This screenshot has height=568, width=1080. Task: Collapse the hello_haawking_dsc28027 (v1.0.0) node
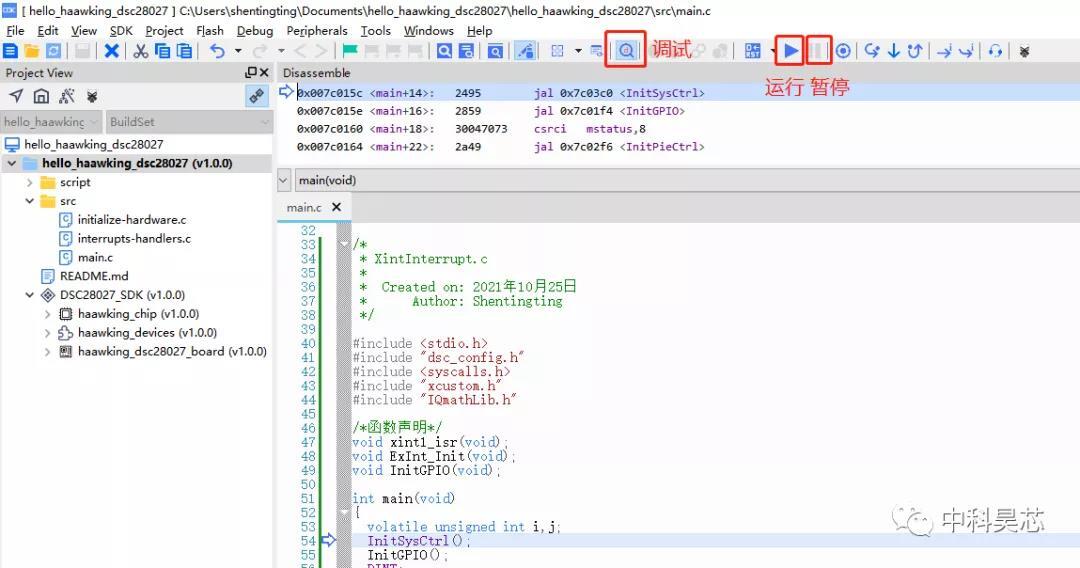pos(12,163)
